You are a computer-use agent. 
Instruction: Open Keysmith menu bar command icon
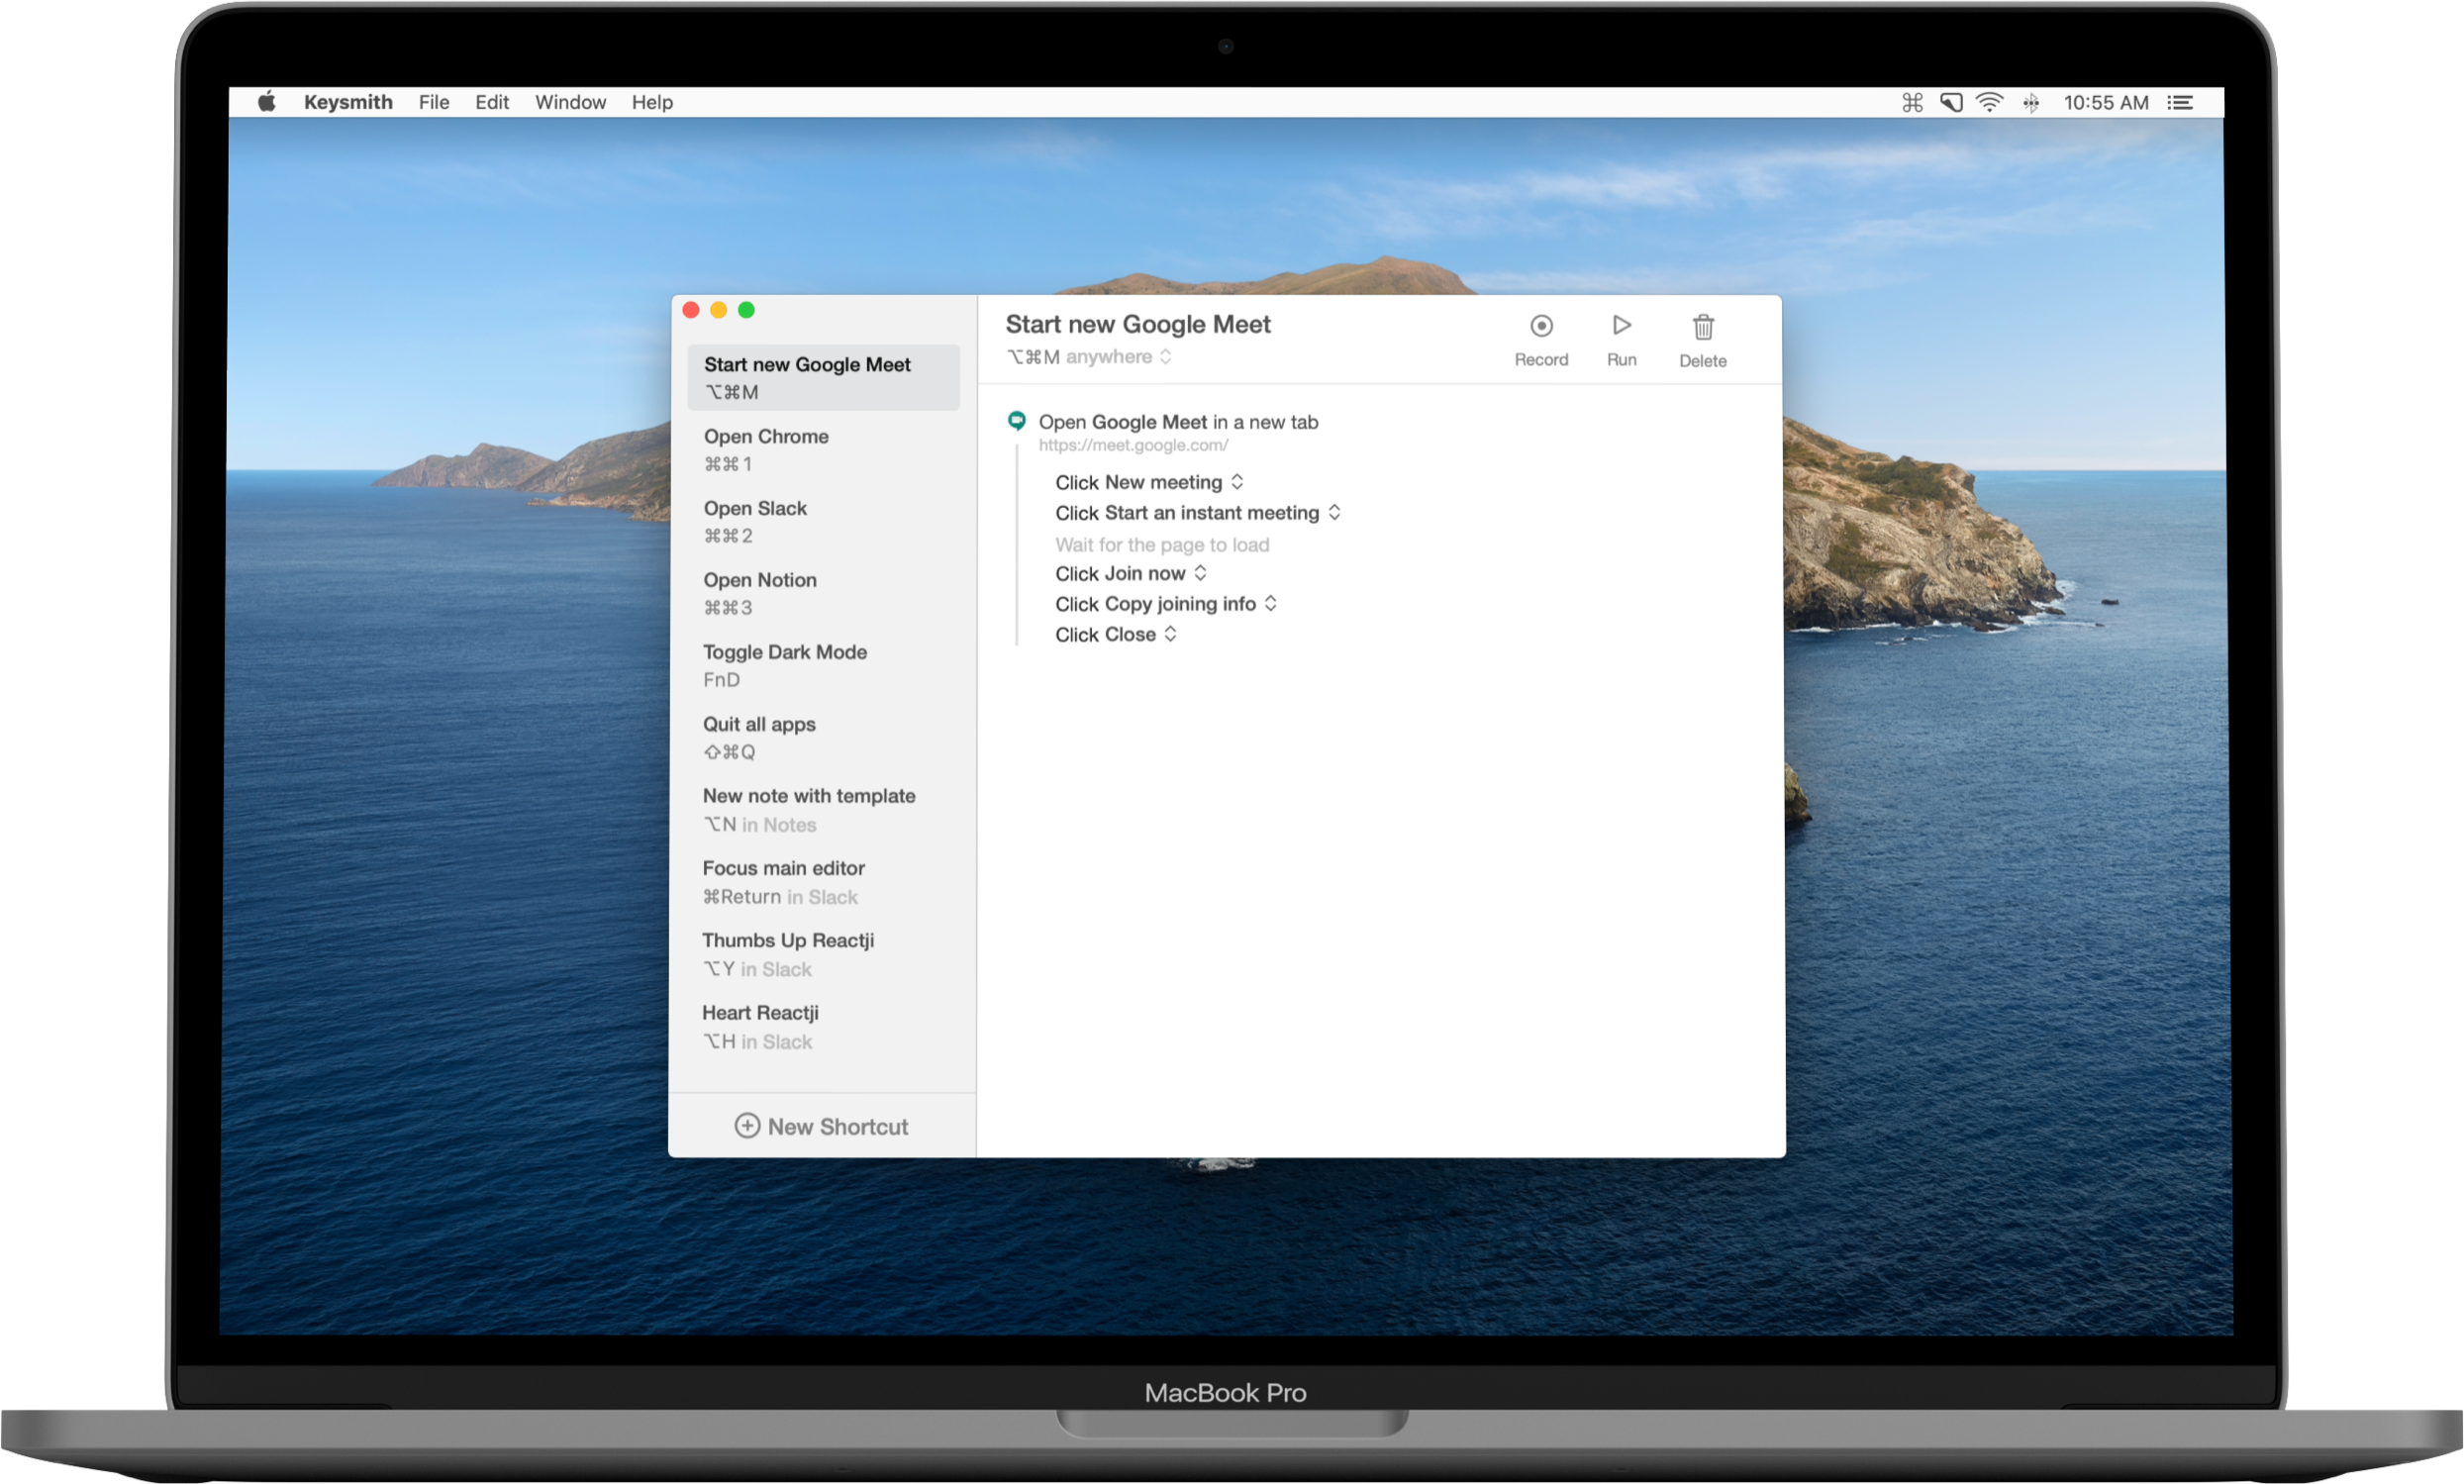1912,102
